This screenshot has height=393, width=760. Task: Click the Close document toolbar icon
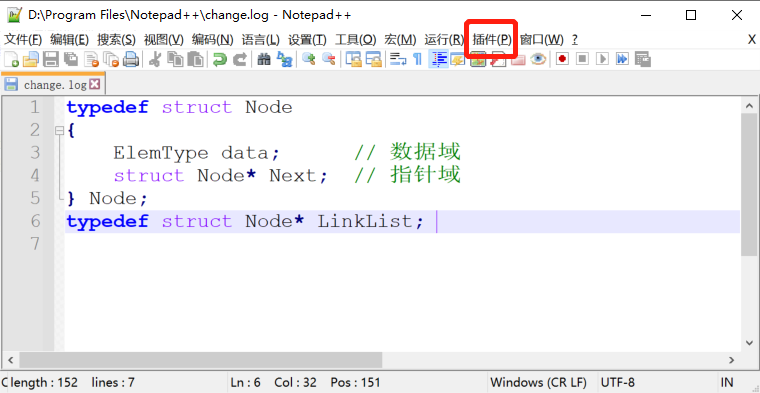click(x=92, y=59)
